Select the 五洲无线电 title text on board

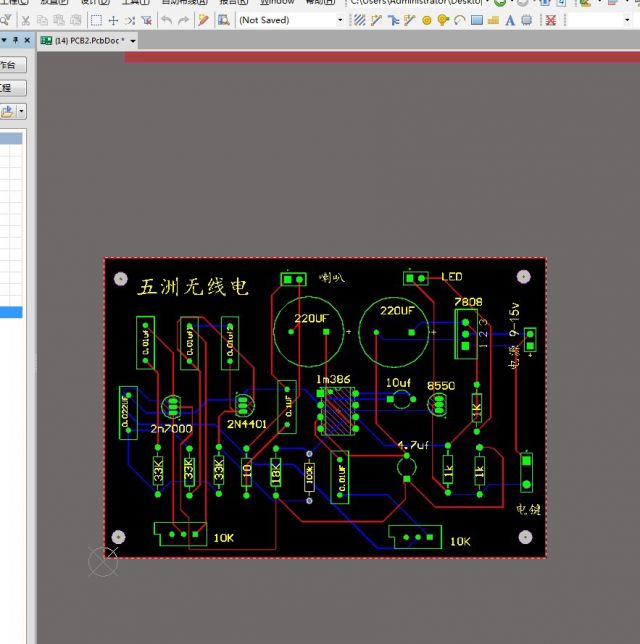click(x=193, y=287)
